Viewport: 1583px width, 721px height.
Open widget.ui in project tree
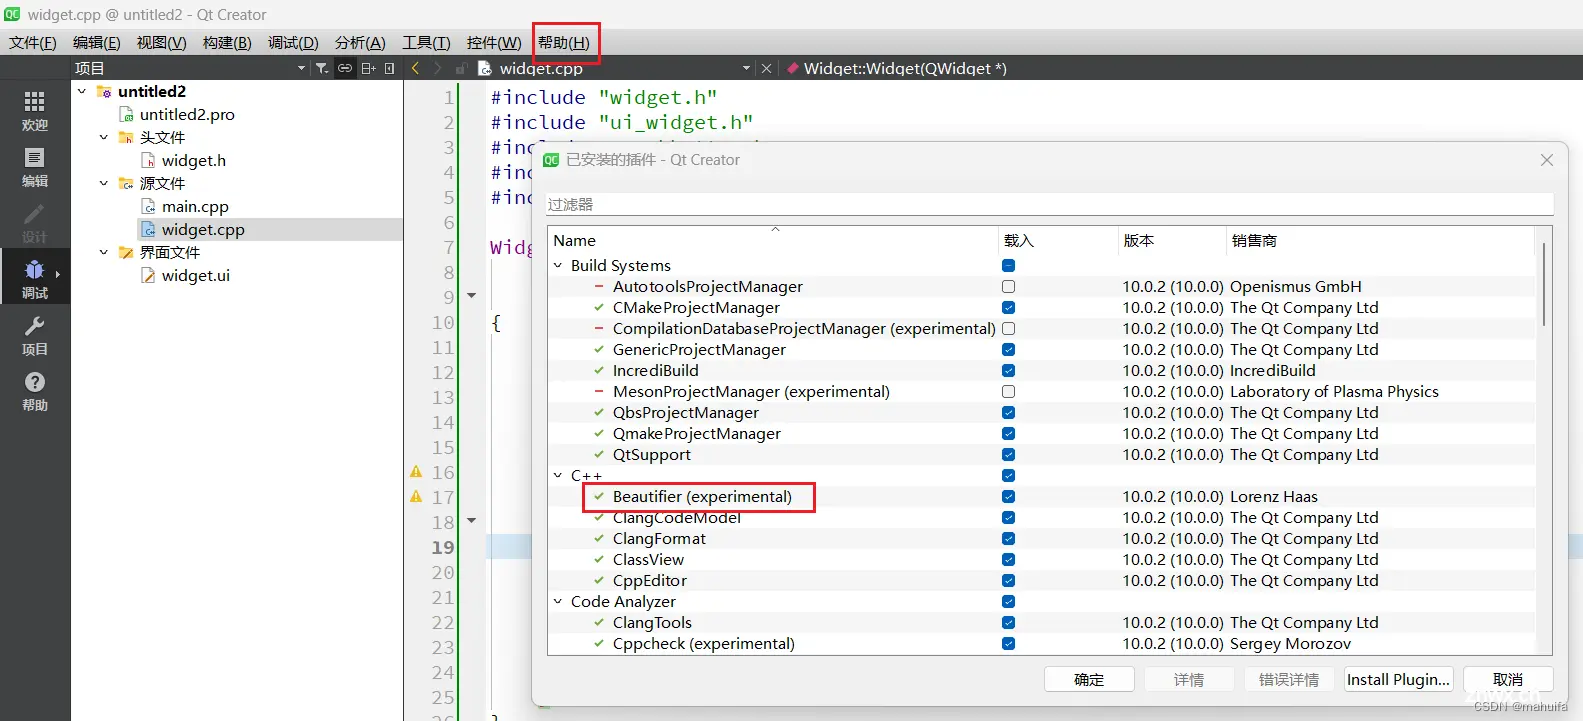click(x=196, y=275)
